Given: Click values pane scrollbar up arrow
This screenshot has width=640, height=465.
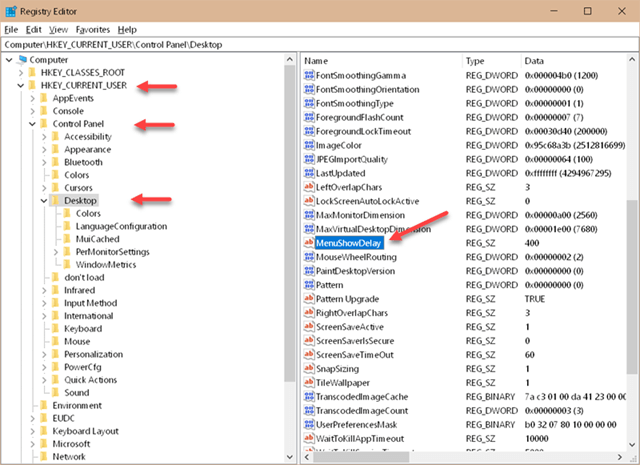Looking at the screenshot, I should point(632,60).
